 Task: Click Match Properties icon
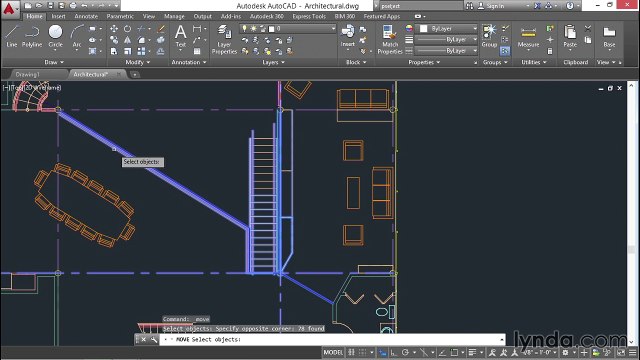pyautogui.click(x=389, y=39)
